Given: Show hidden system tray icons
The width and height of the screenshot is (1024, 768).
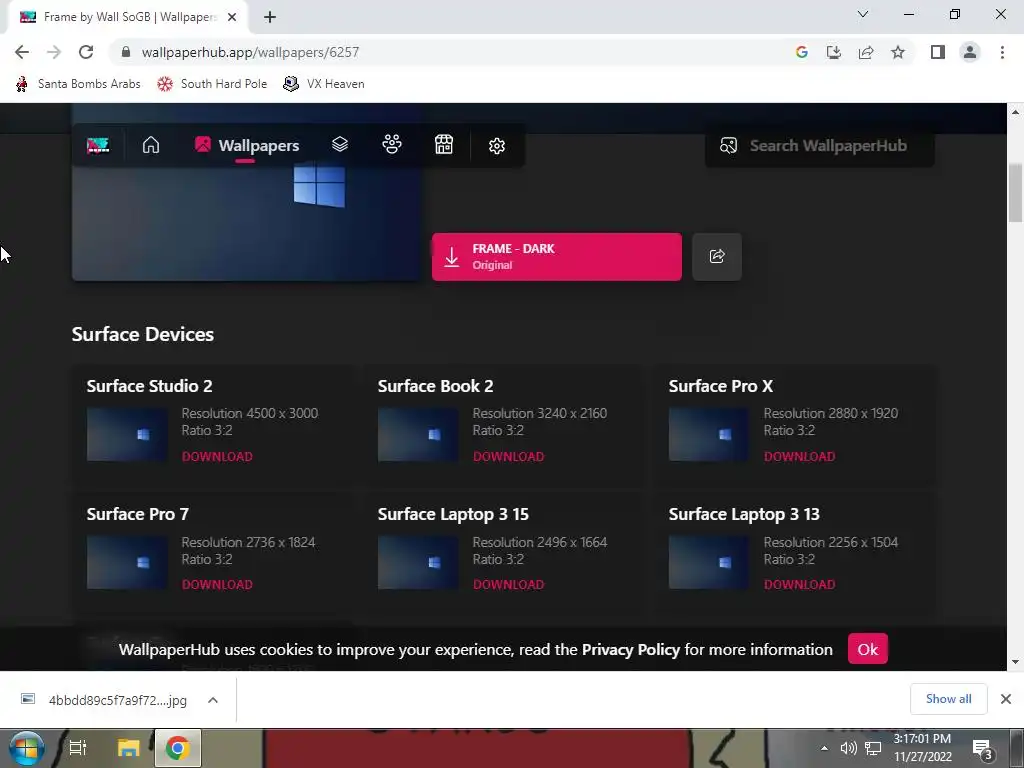Looking at the screenshot, I should pyautogui.click(x=824, y=748).
